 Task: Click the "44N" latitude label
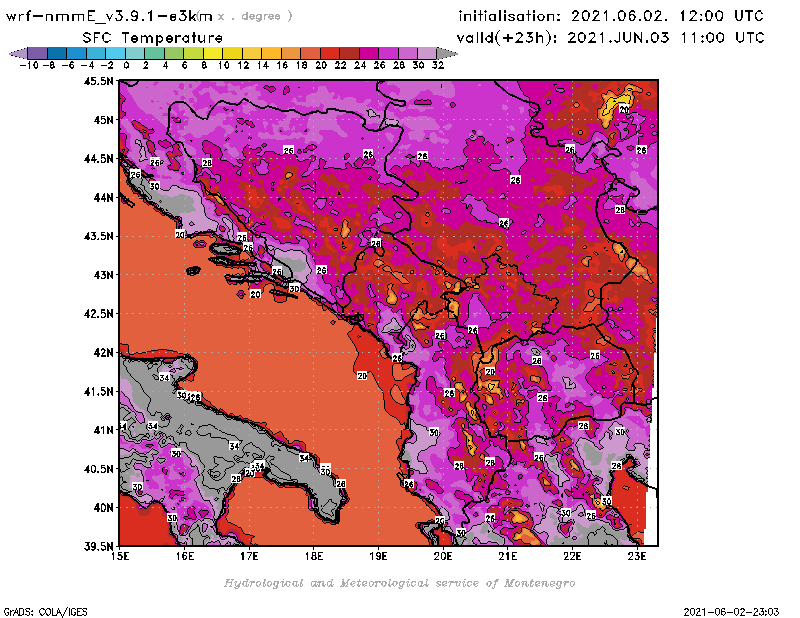tap(104, 197)
